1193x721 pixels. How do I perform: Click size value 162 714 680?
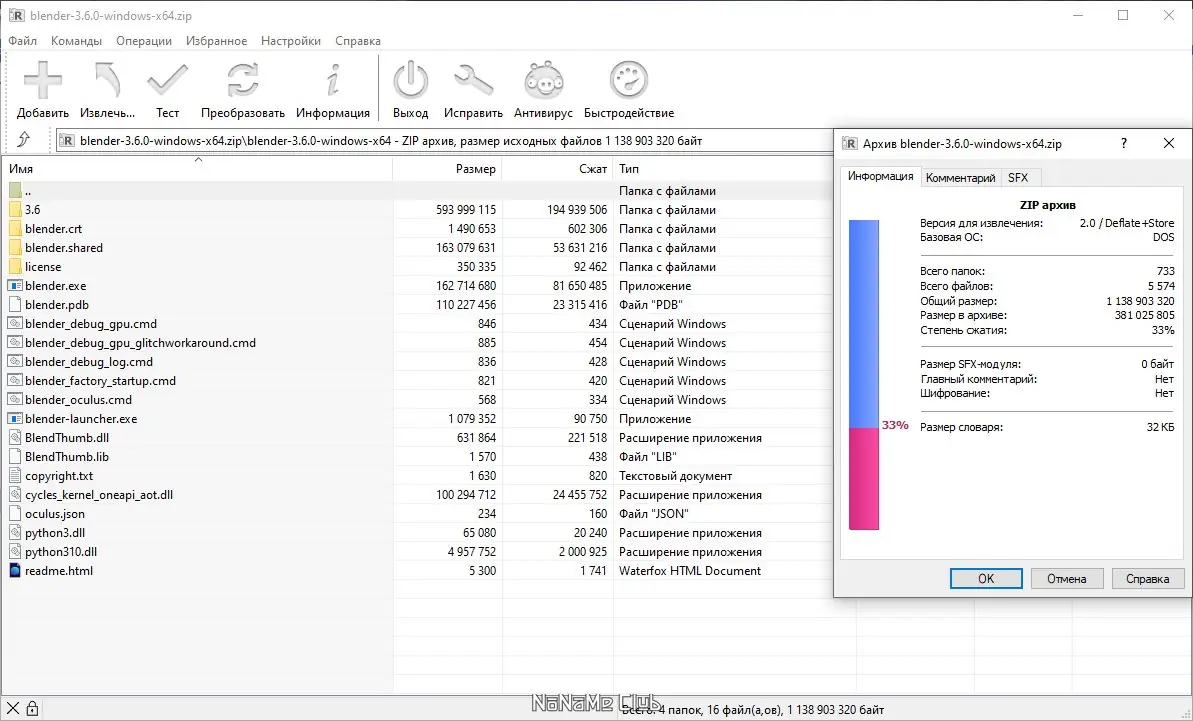pyautogui.click(x=466, y=285)
